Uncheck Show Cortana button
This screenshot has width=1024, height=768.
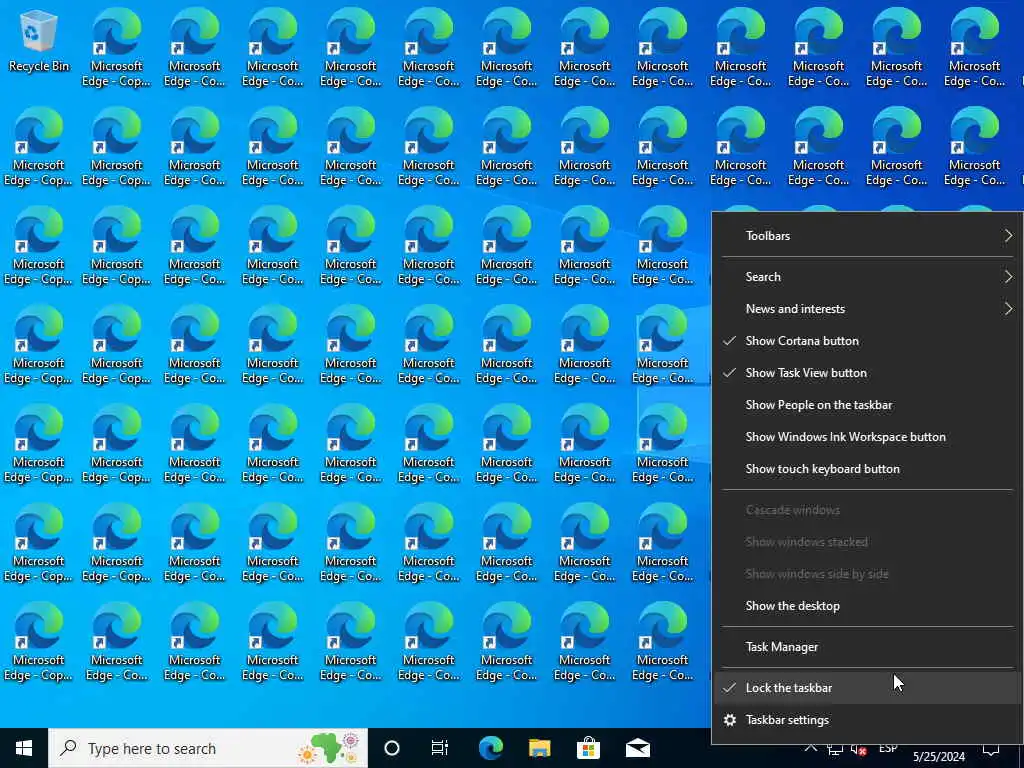point(867,341)
